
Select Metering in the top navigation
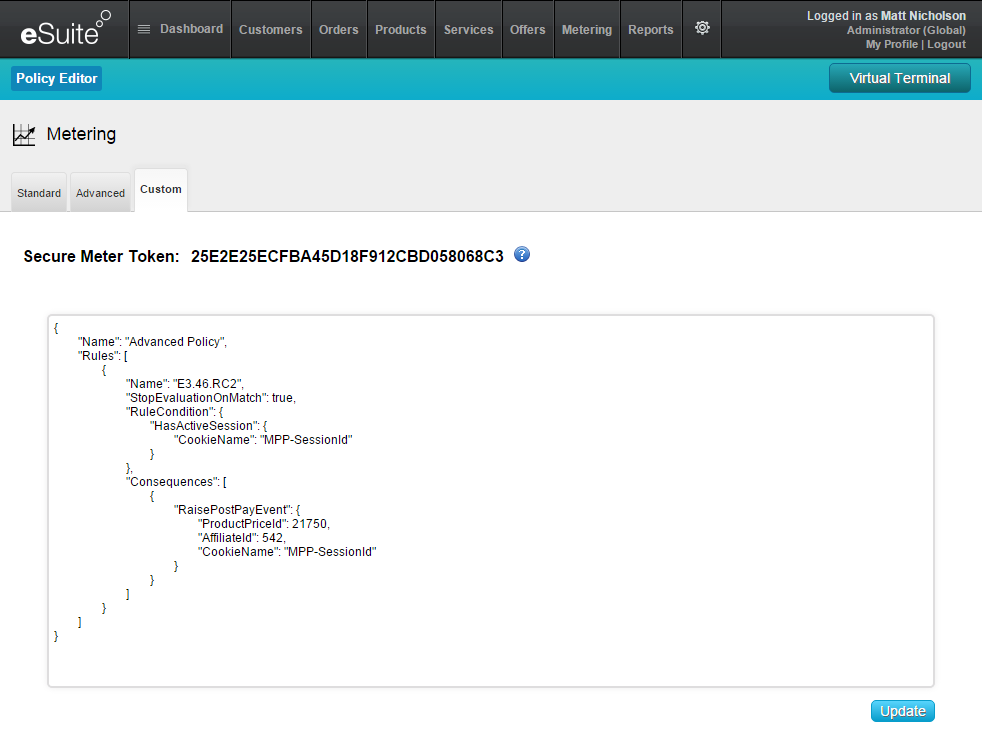coord(587,30)
